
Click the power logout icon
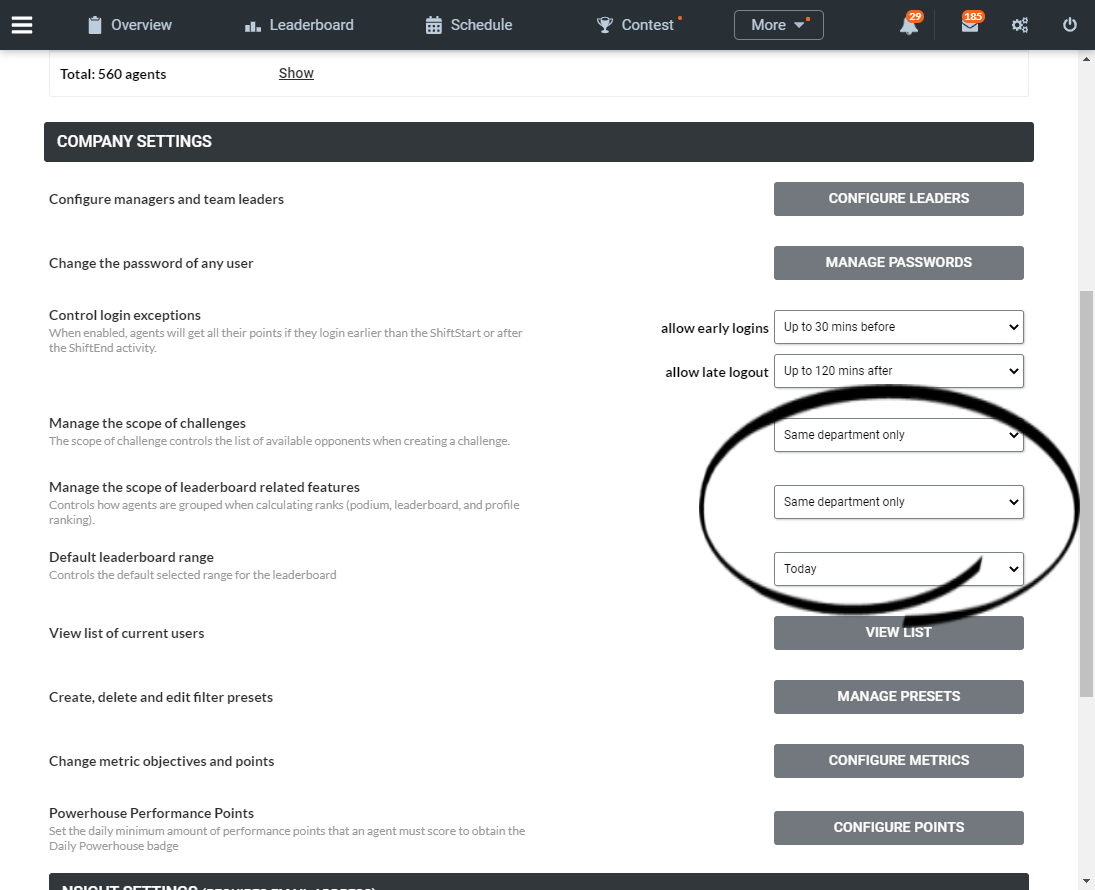(1070, 25)
